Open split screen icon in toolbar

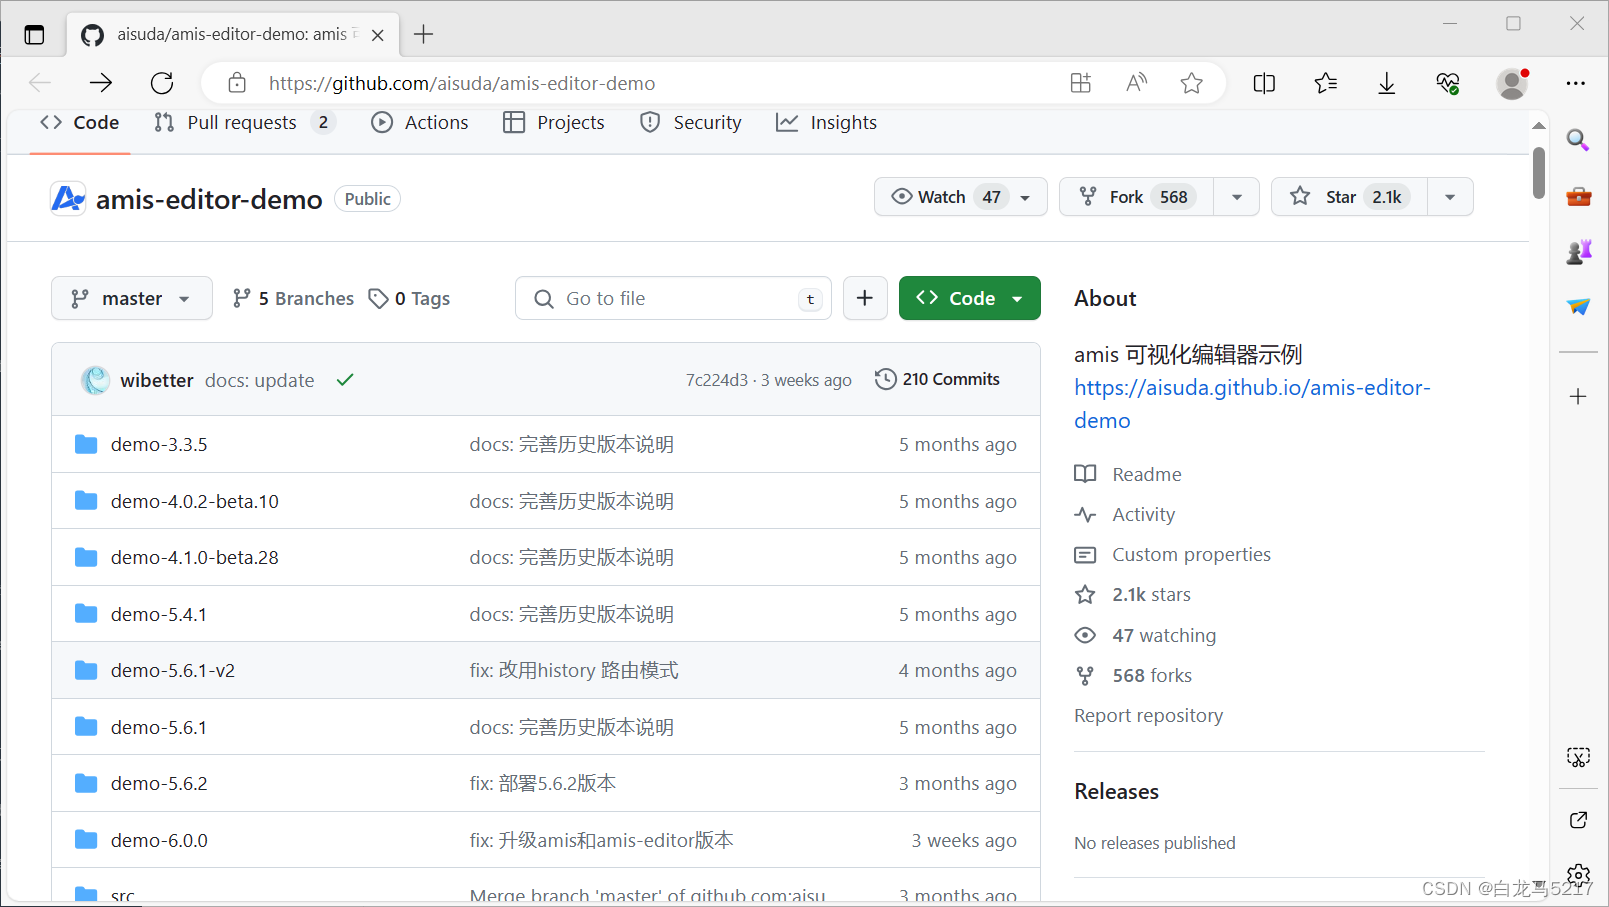tap(1264, 83)
